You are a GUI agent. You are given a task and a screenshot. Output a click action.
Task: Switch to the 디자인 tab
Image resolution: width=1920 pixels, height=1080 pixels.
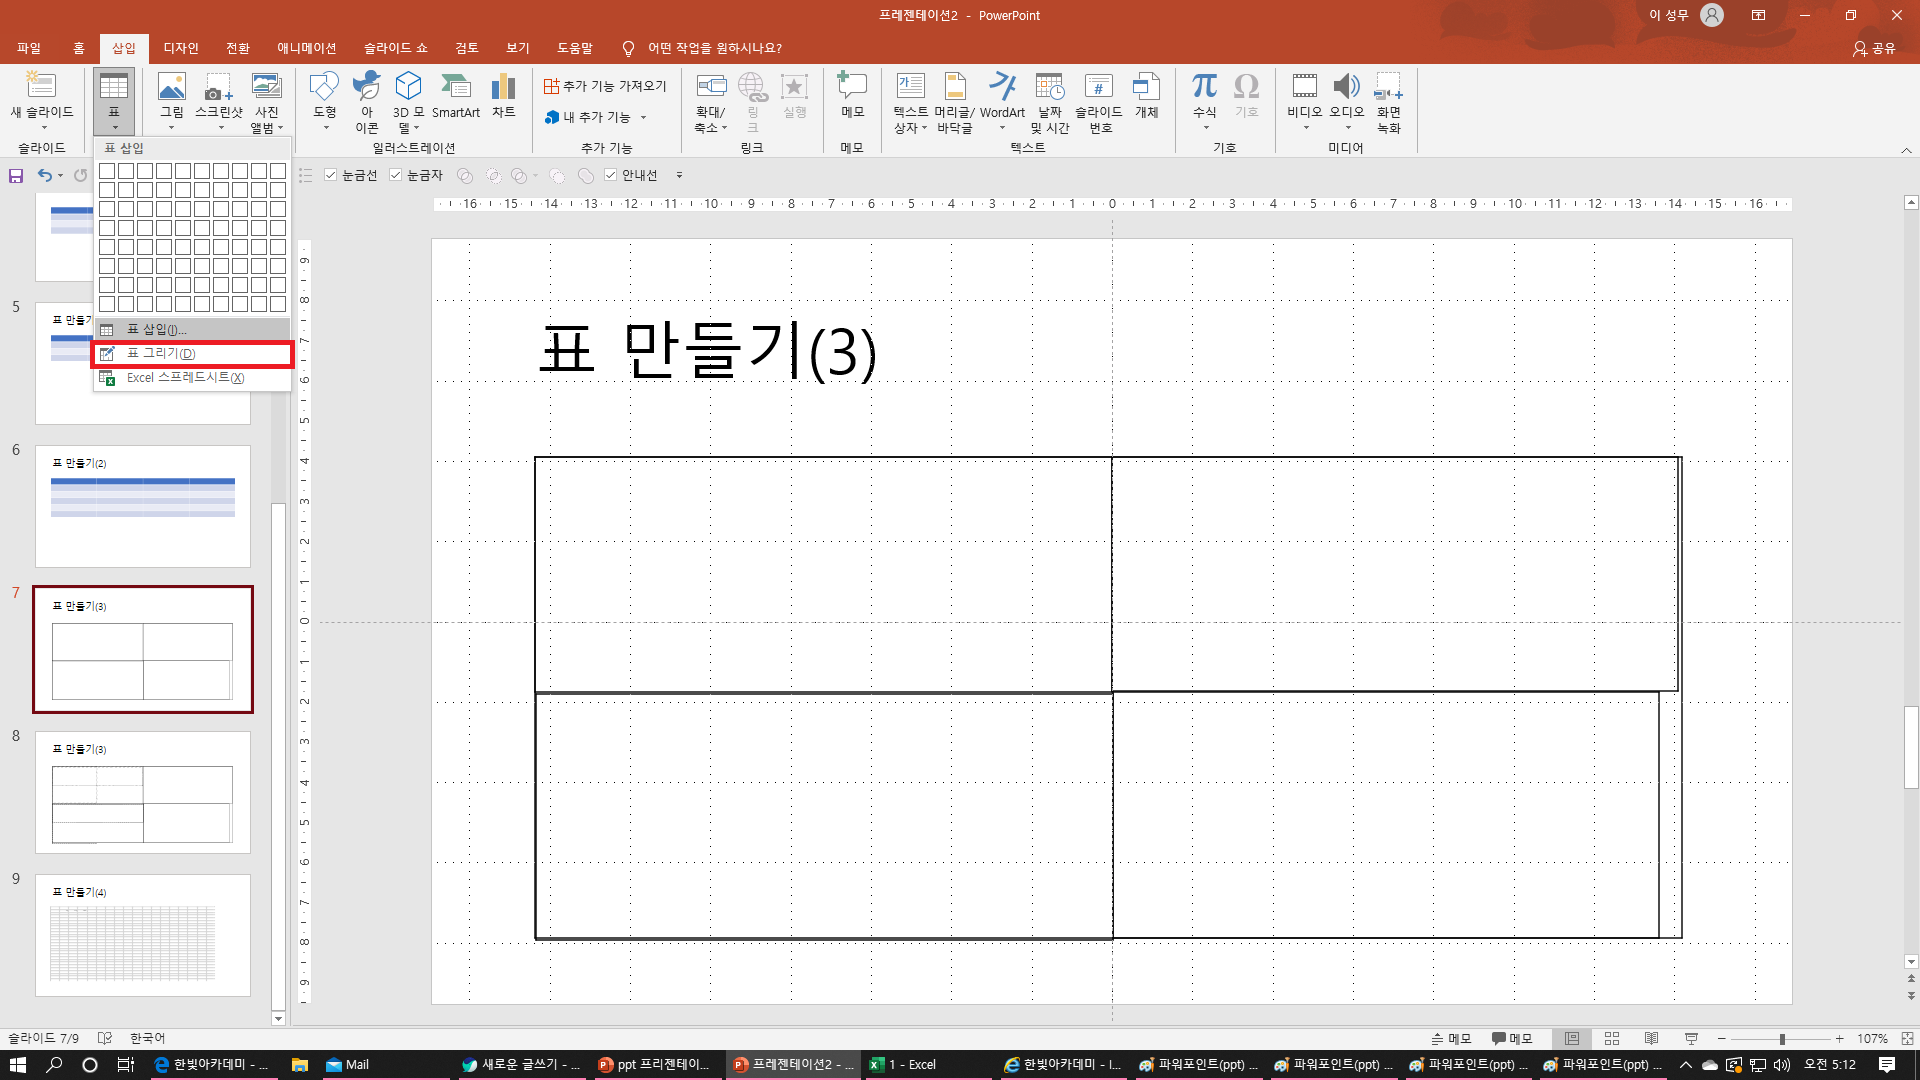[x=180, y=48]
